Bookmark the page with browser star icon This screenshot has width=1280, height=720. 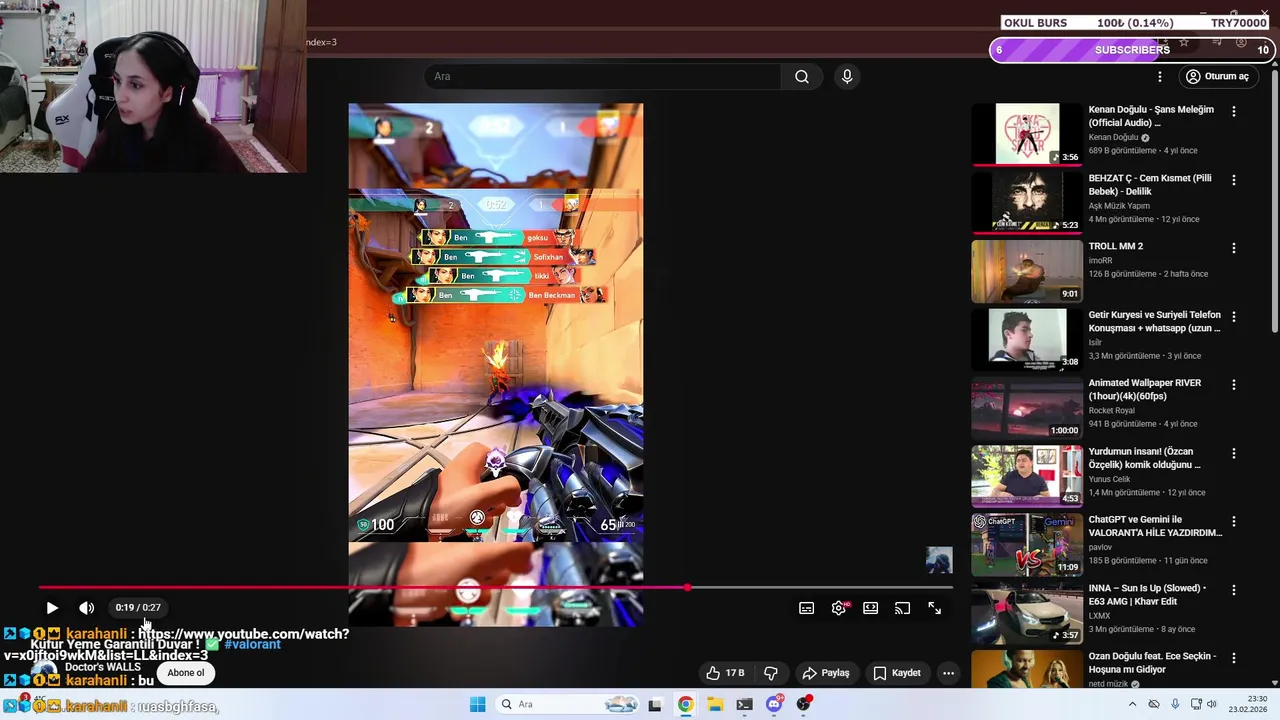pyautogui.click(x=1184, y=43)
